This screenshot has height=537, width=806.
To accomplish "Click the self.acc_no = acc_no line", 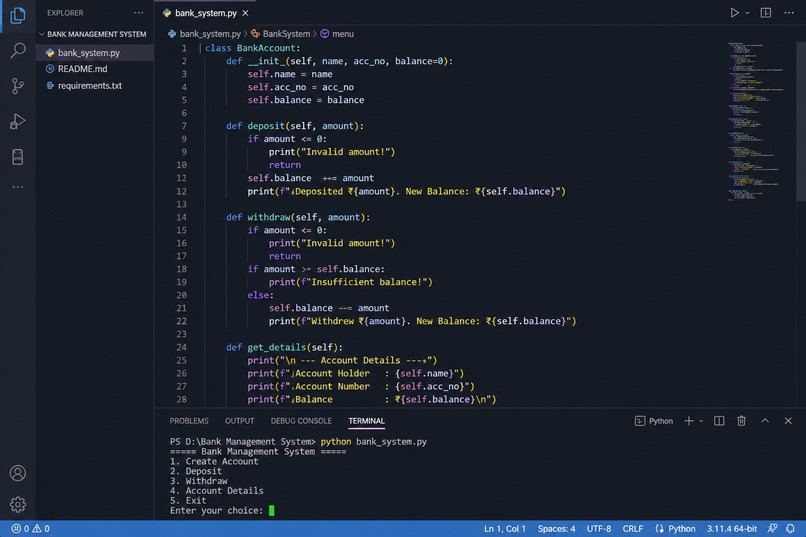I will pyautogui.click(x=301, y=87).
